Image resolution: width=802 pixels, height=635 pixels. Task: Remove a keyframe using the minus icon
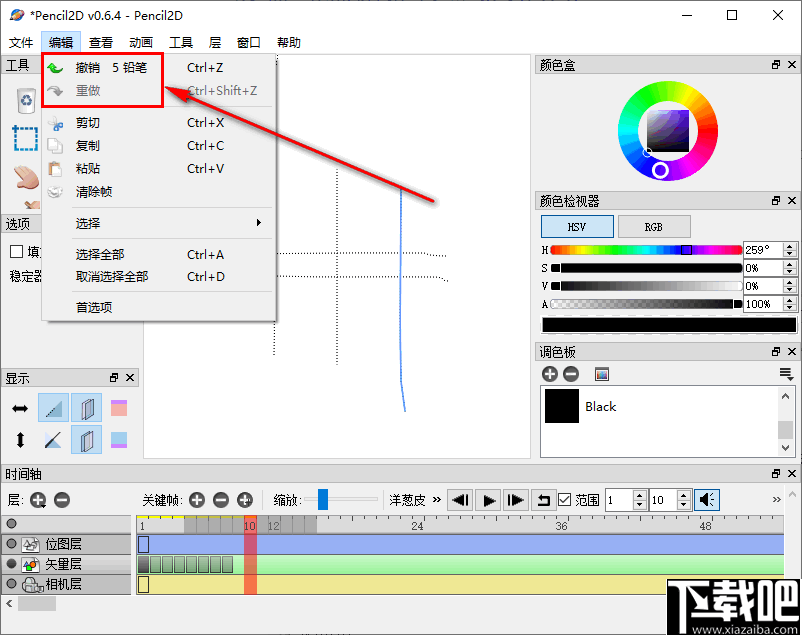[x=220, y=499]
